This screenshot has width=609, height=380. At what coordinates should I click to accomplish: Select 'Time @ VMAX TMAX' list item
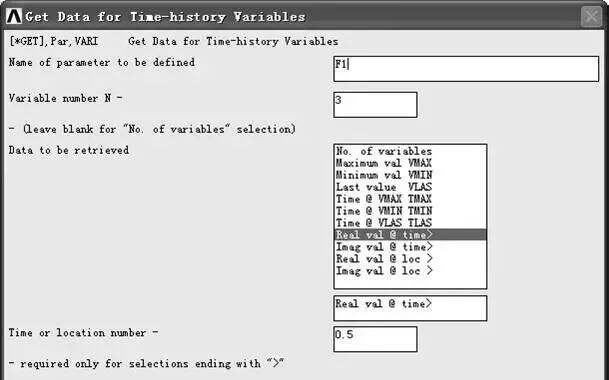tap(410, 199)
